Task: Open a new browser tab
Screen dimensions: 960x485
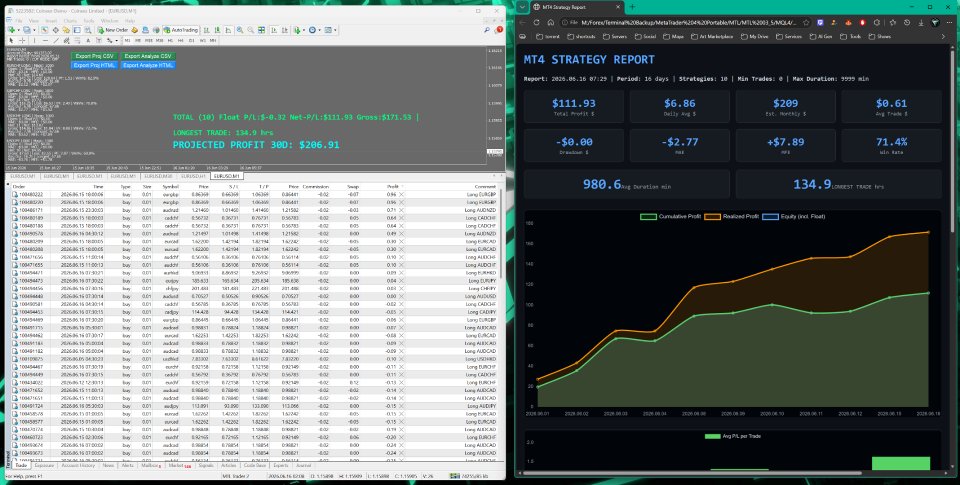Action: [x=633, y=7]
